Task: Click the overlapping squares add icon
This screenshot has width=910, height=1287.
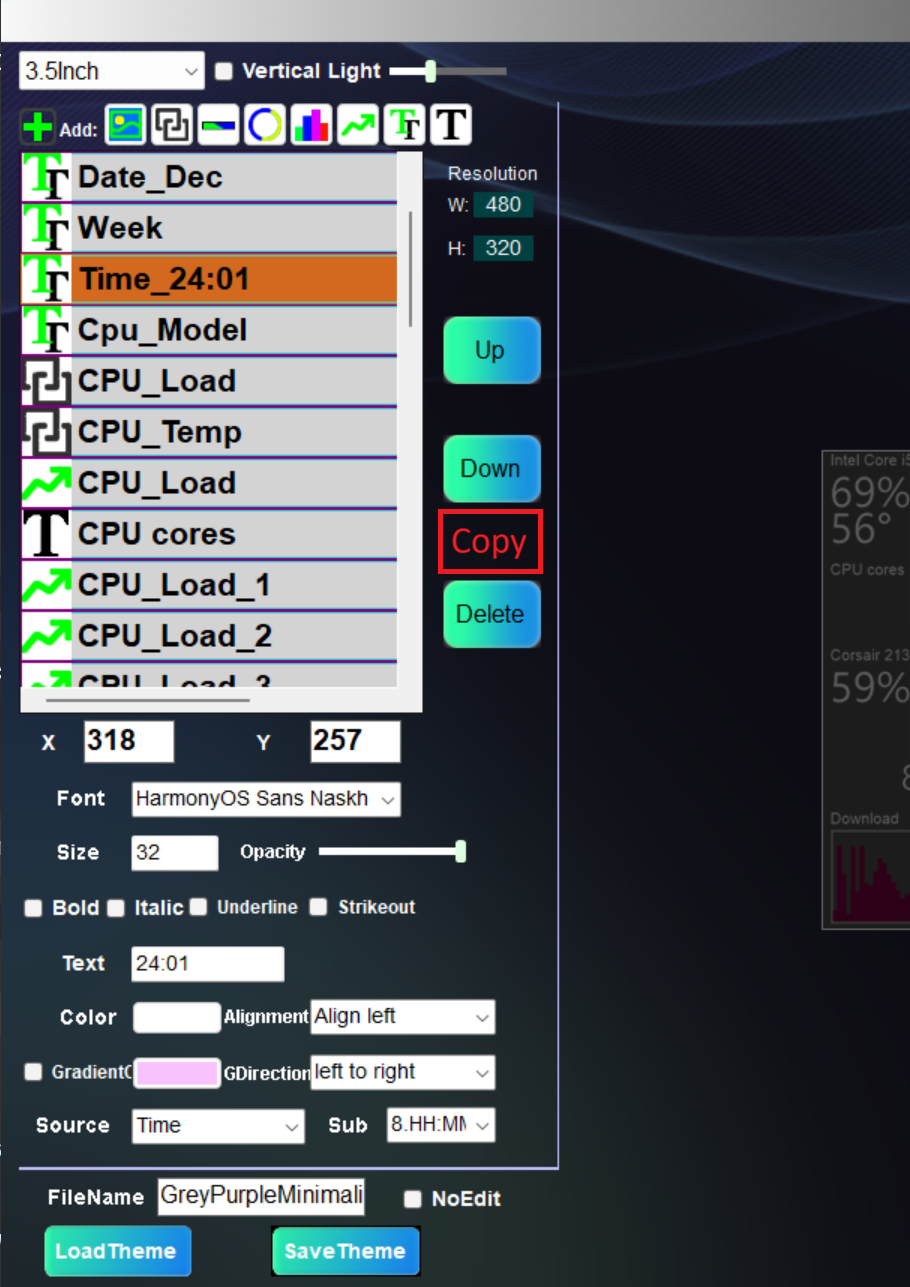Action: coord(172,126)
